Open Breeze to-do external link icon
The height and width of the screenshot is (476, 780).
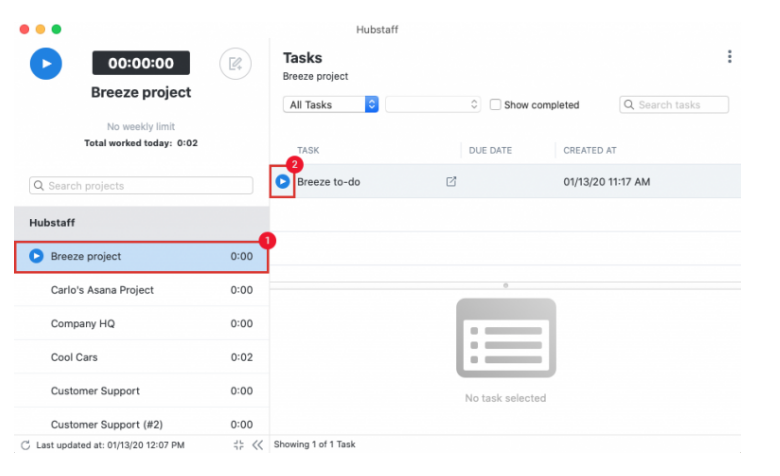pyautogui.click(x=451, y=182)
